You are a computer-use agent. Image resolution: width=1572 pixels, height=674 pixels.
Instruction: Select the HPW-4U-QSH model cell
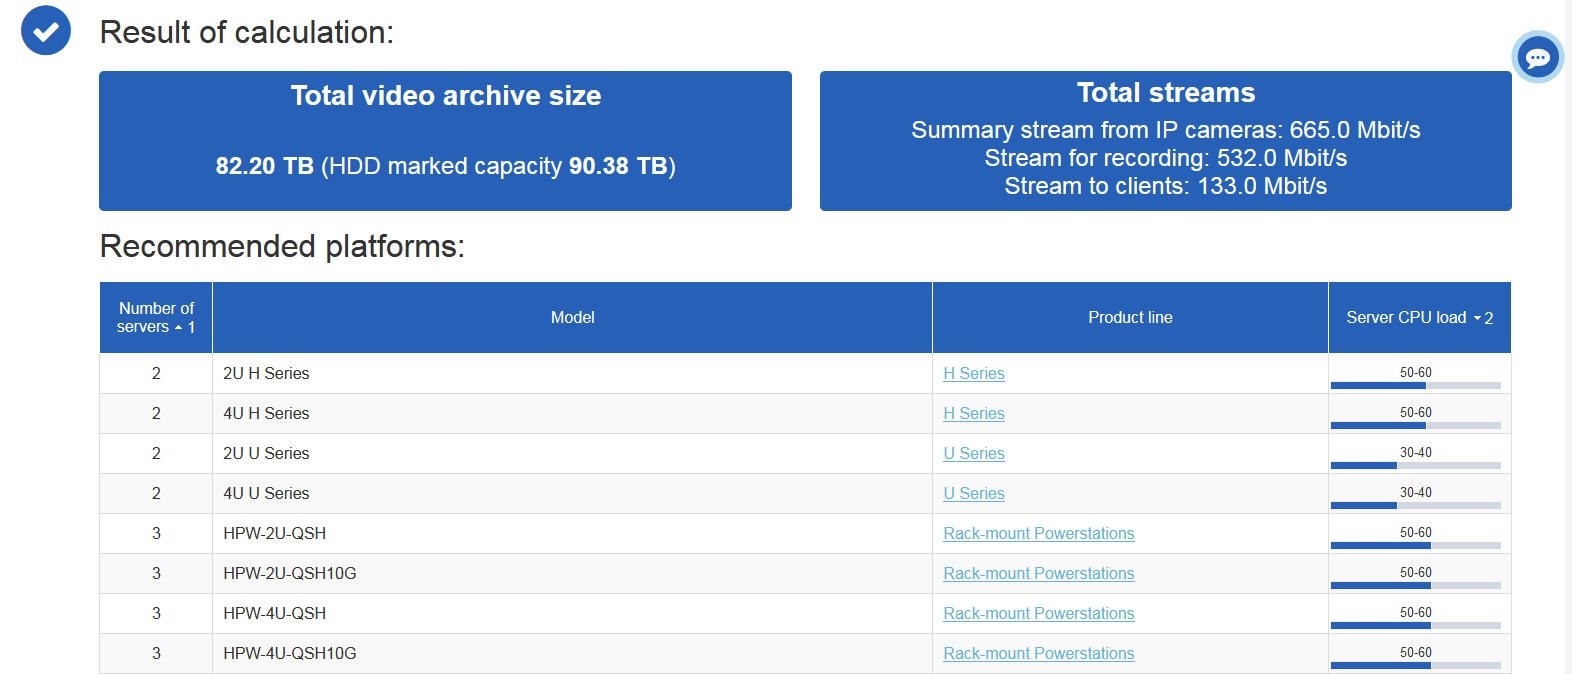point(572,613)
